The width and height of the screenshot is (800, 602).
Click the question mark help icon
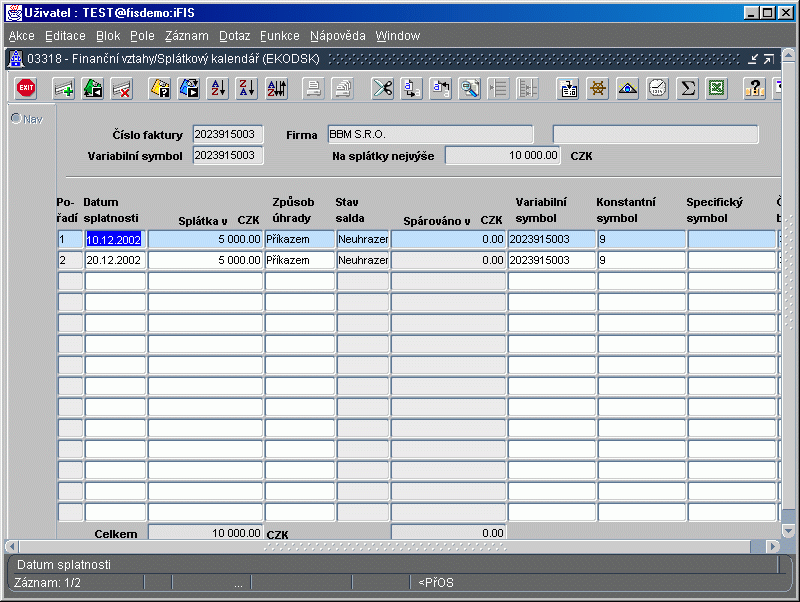tap(756, 88)
